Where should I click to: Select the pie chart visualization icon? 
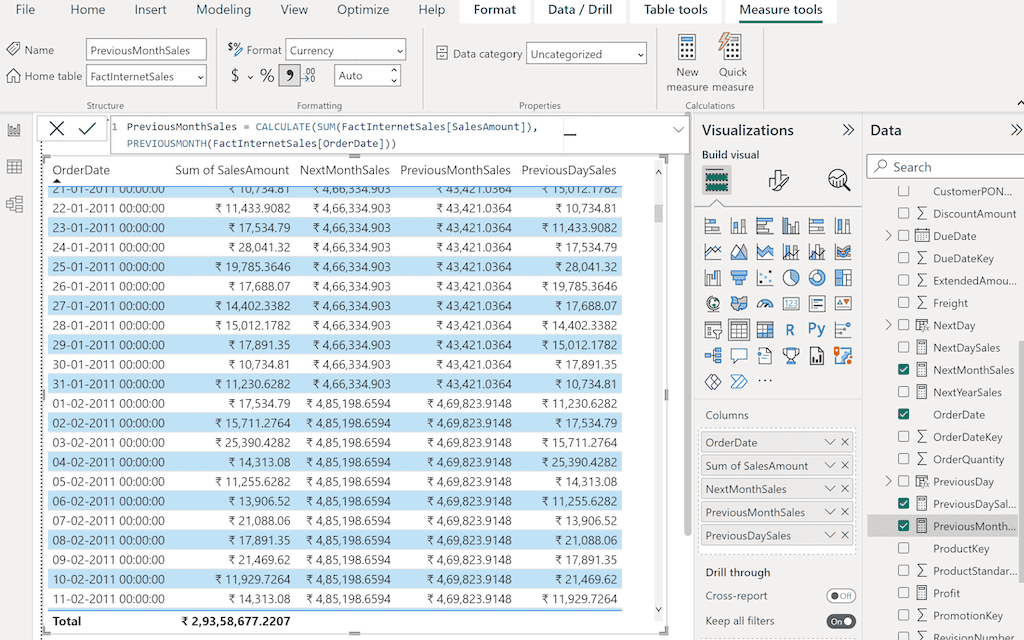(x=789, y=277)
